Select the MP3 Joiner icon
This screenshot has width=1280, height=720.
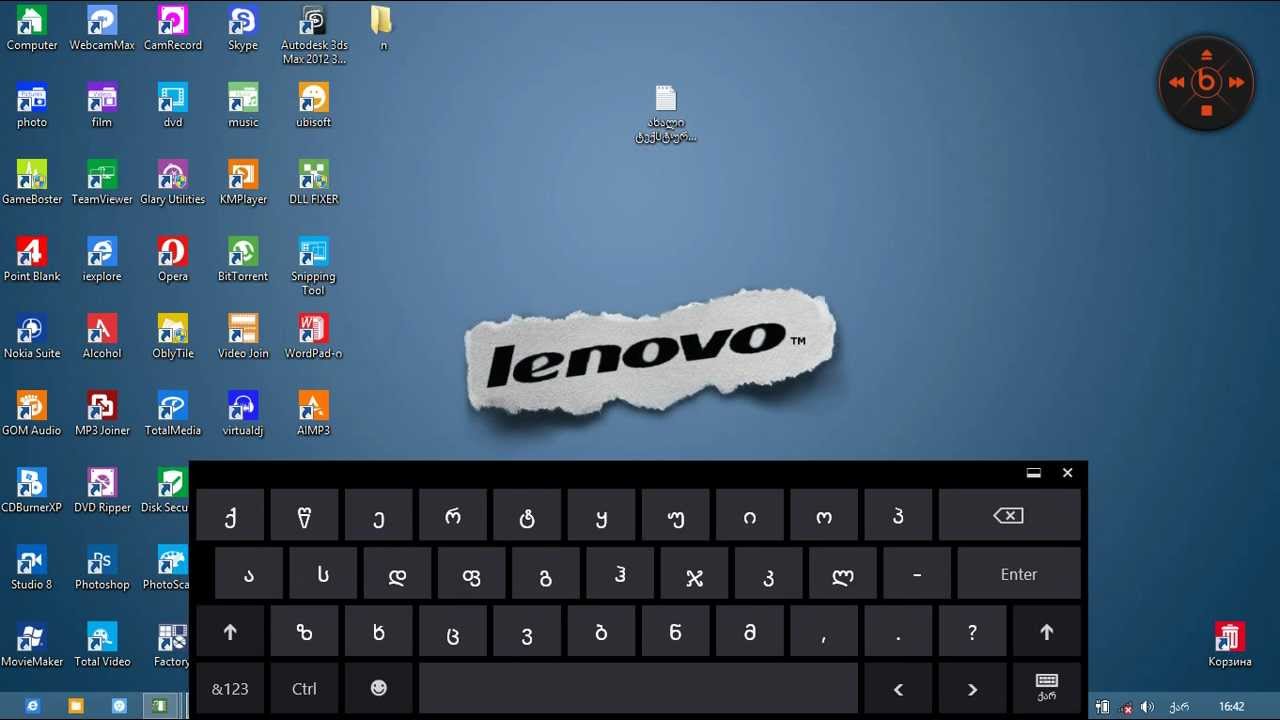click(102, 413)
